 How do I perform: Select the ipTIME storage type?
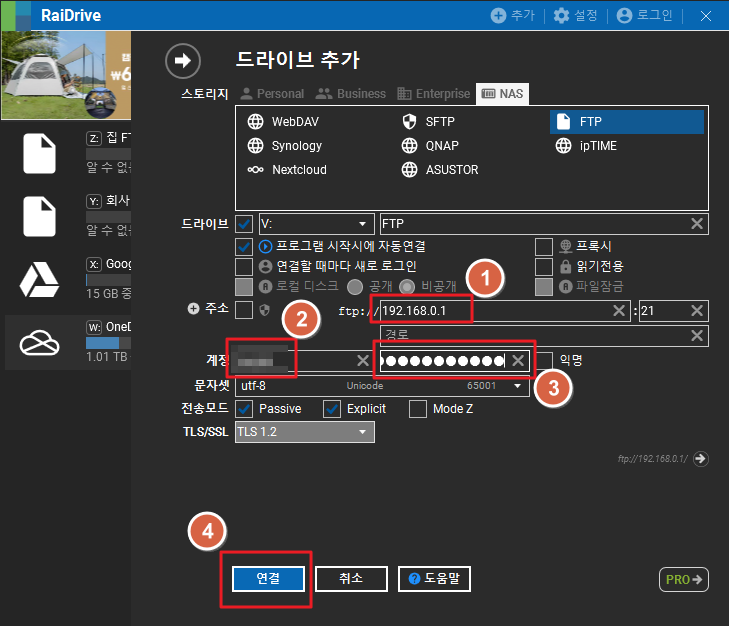pyautogui.click(x=585, y=146)
